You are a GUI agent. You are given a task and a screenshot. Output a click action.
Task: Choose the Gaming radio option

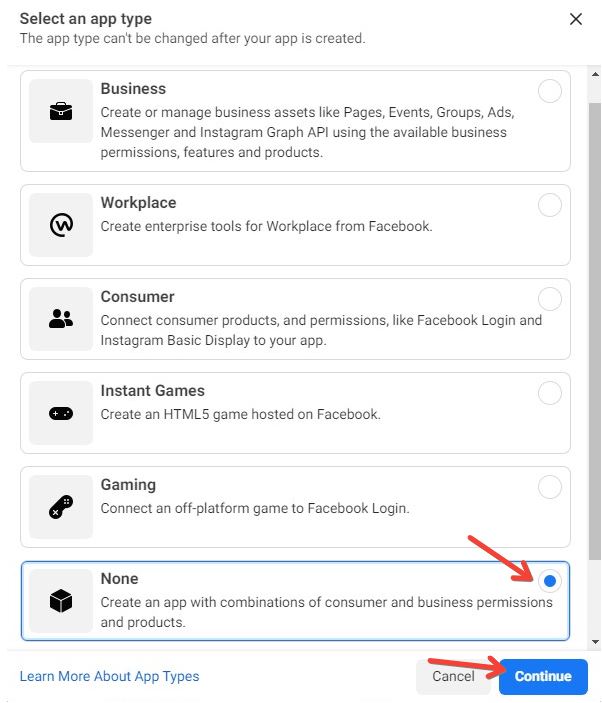pyautogui.click(x=550, y=487)
